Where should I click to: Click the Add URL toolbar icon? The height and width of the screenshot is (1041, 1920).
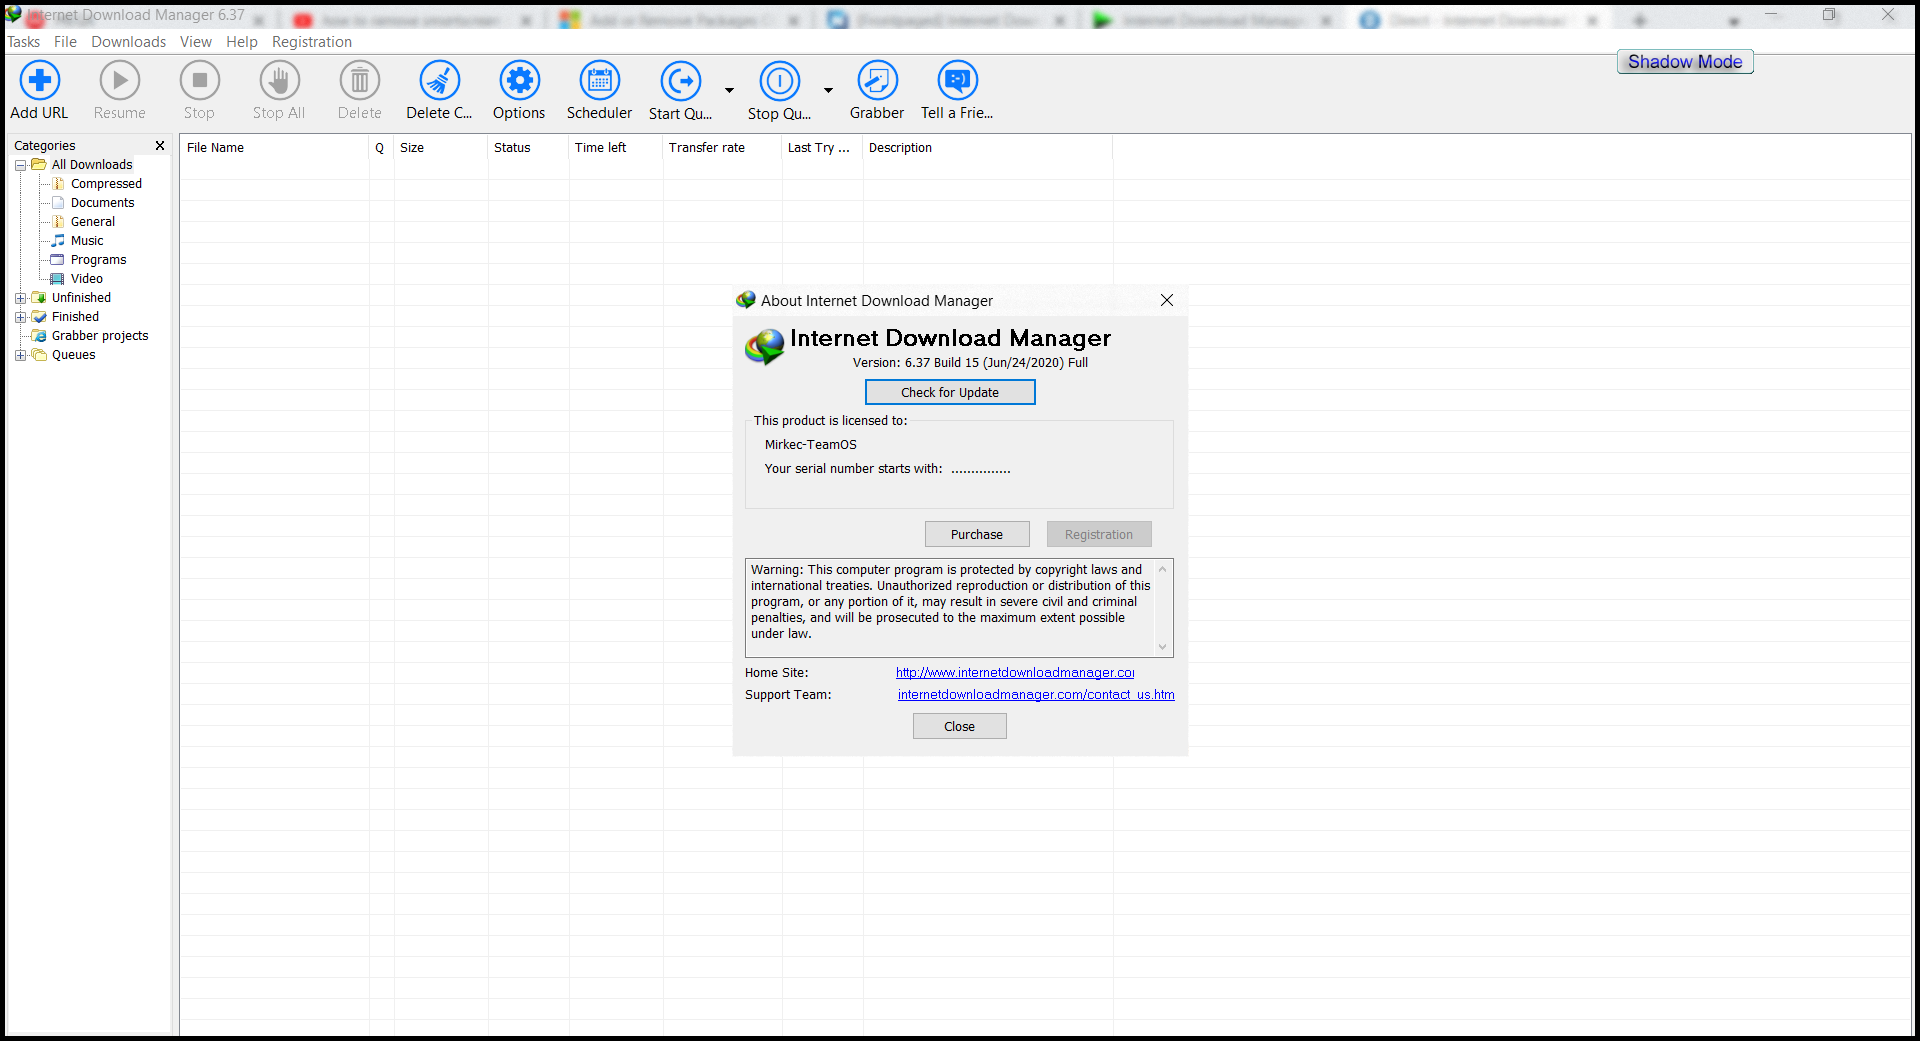[40, 81]
